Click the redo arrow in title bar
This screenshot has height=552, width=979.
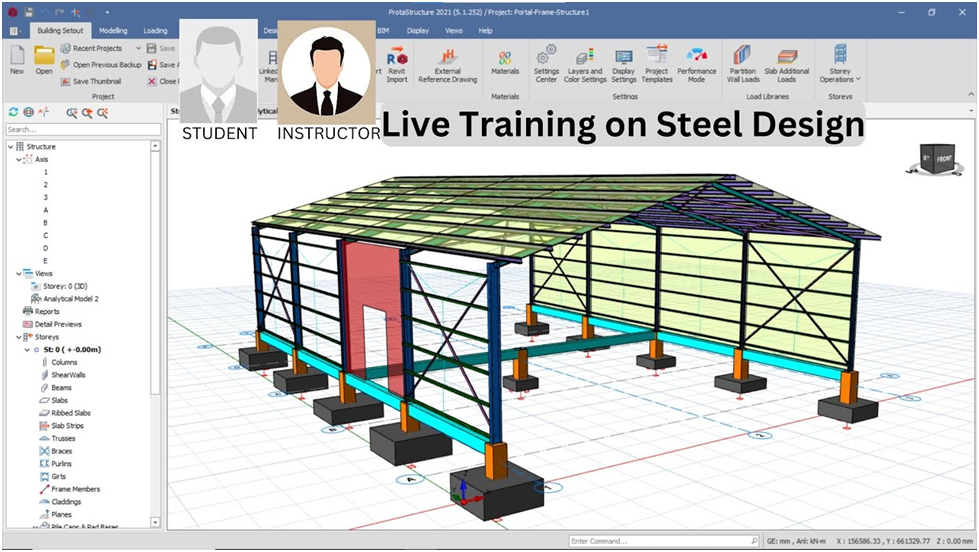pos(61,12)
